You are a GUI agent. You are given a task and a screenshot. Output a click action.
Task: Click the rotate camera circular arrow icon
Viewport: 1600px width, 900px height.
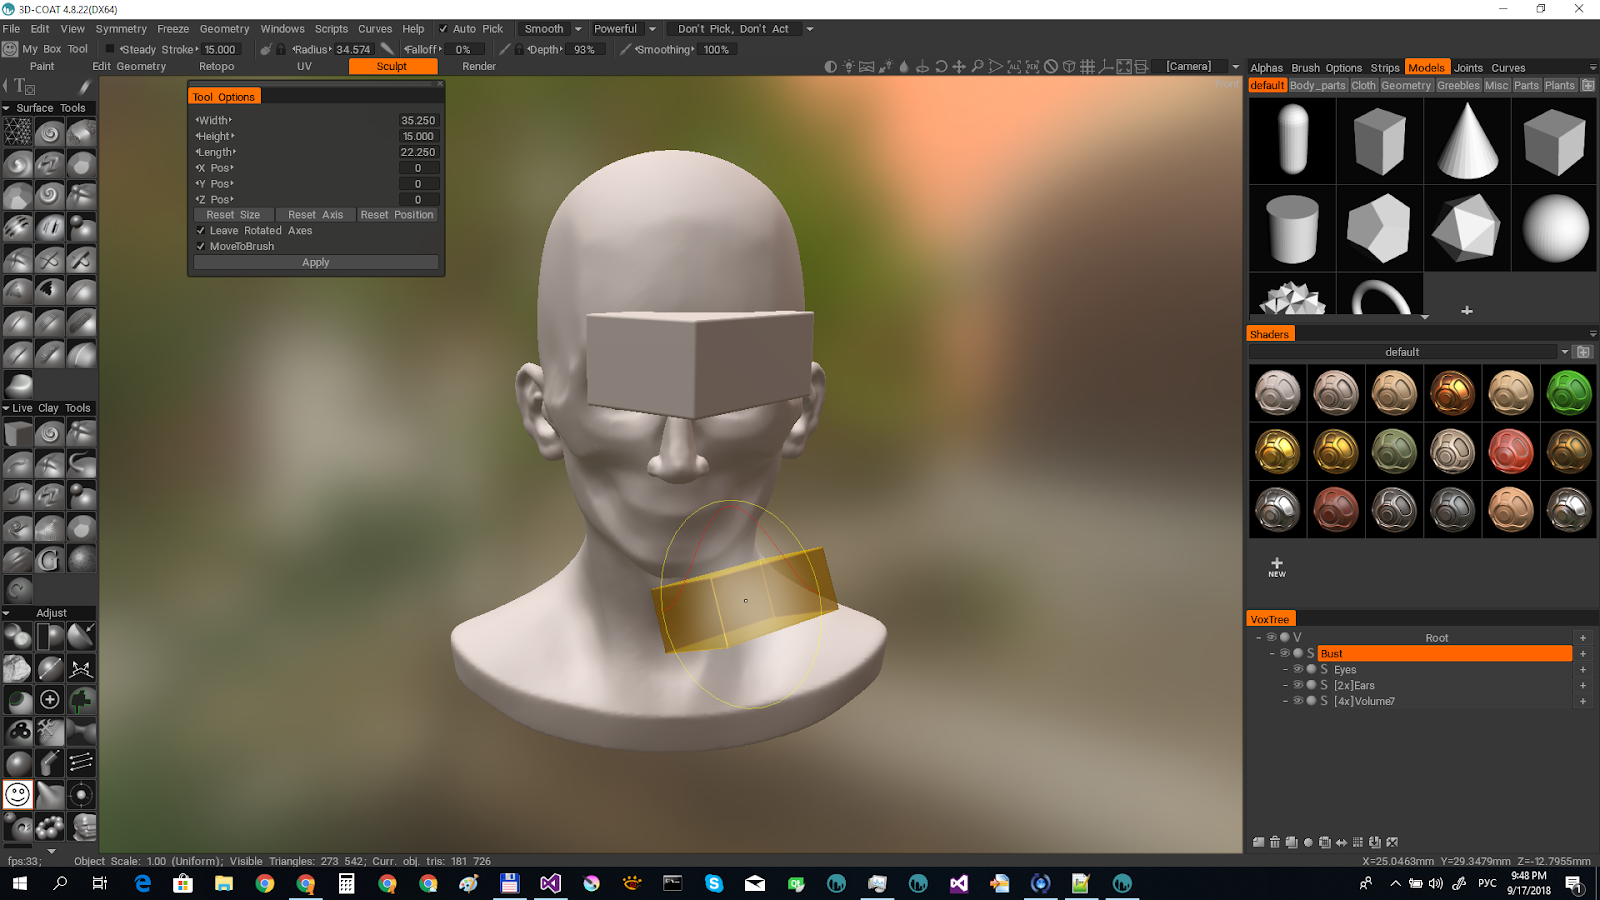(x=941, y=66)
